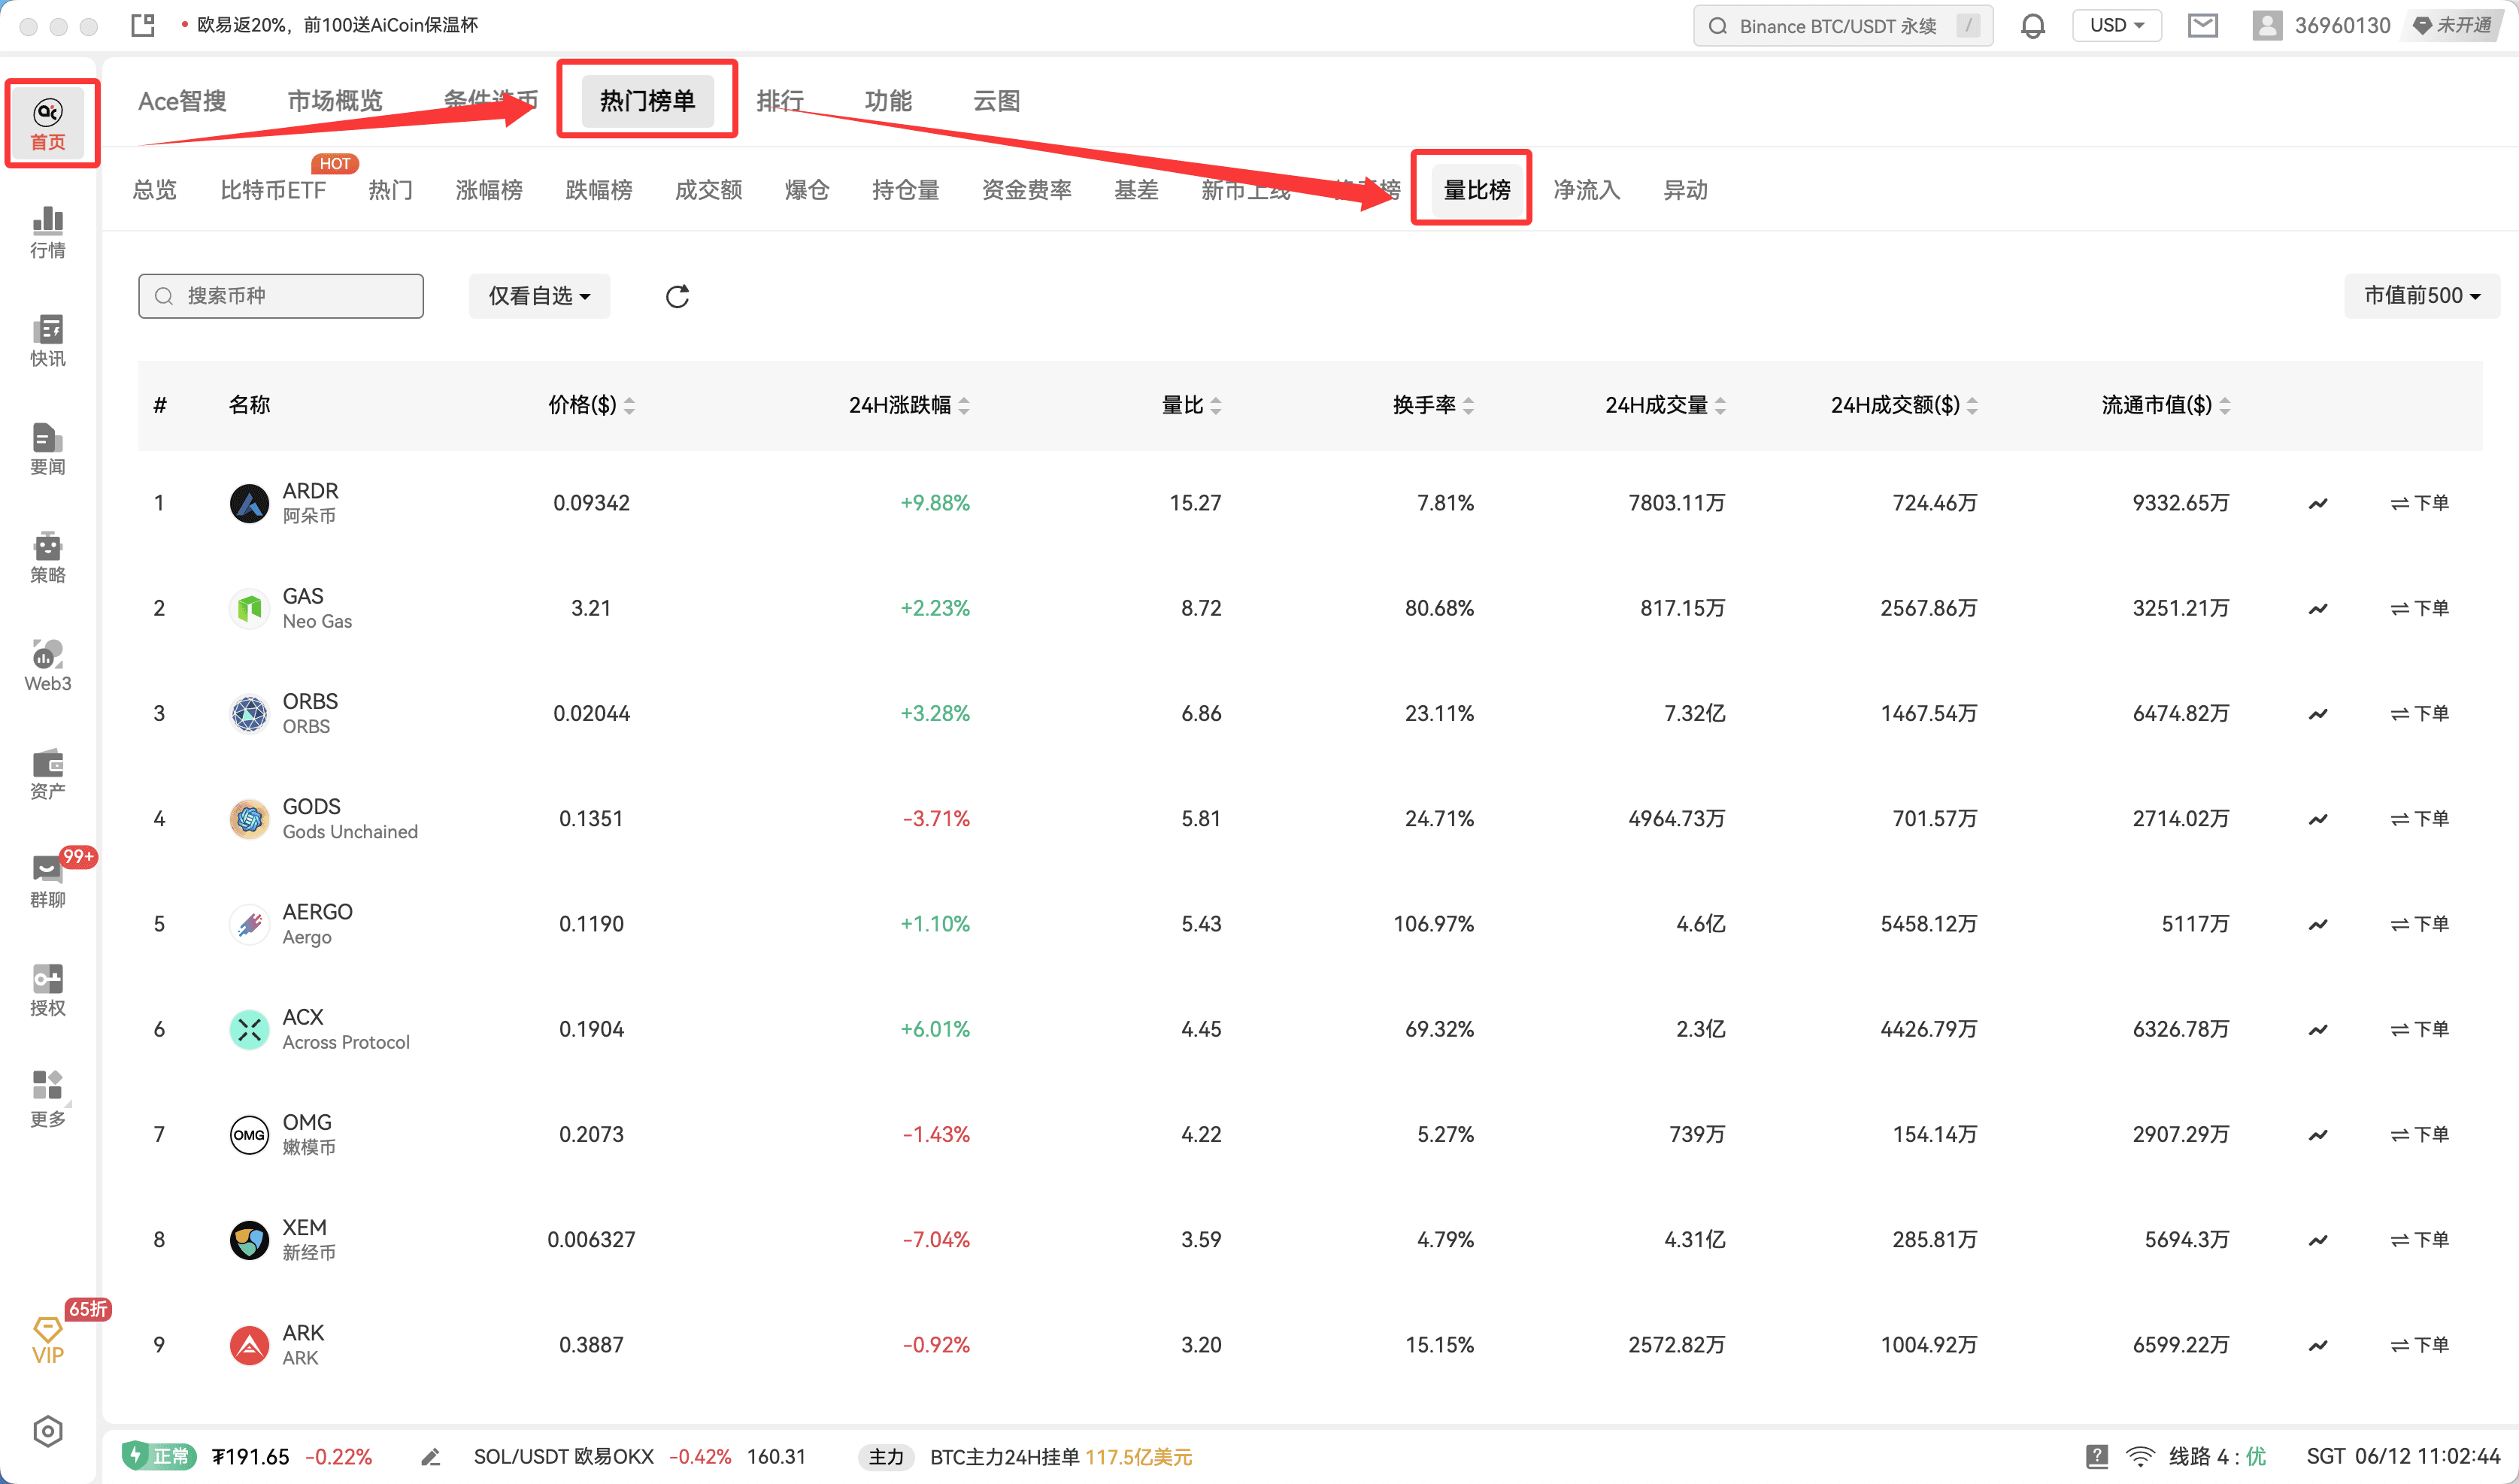Click the user avatar icon

[2267, 25]
